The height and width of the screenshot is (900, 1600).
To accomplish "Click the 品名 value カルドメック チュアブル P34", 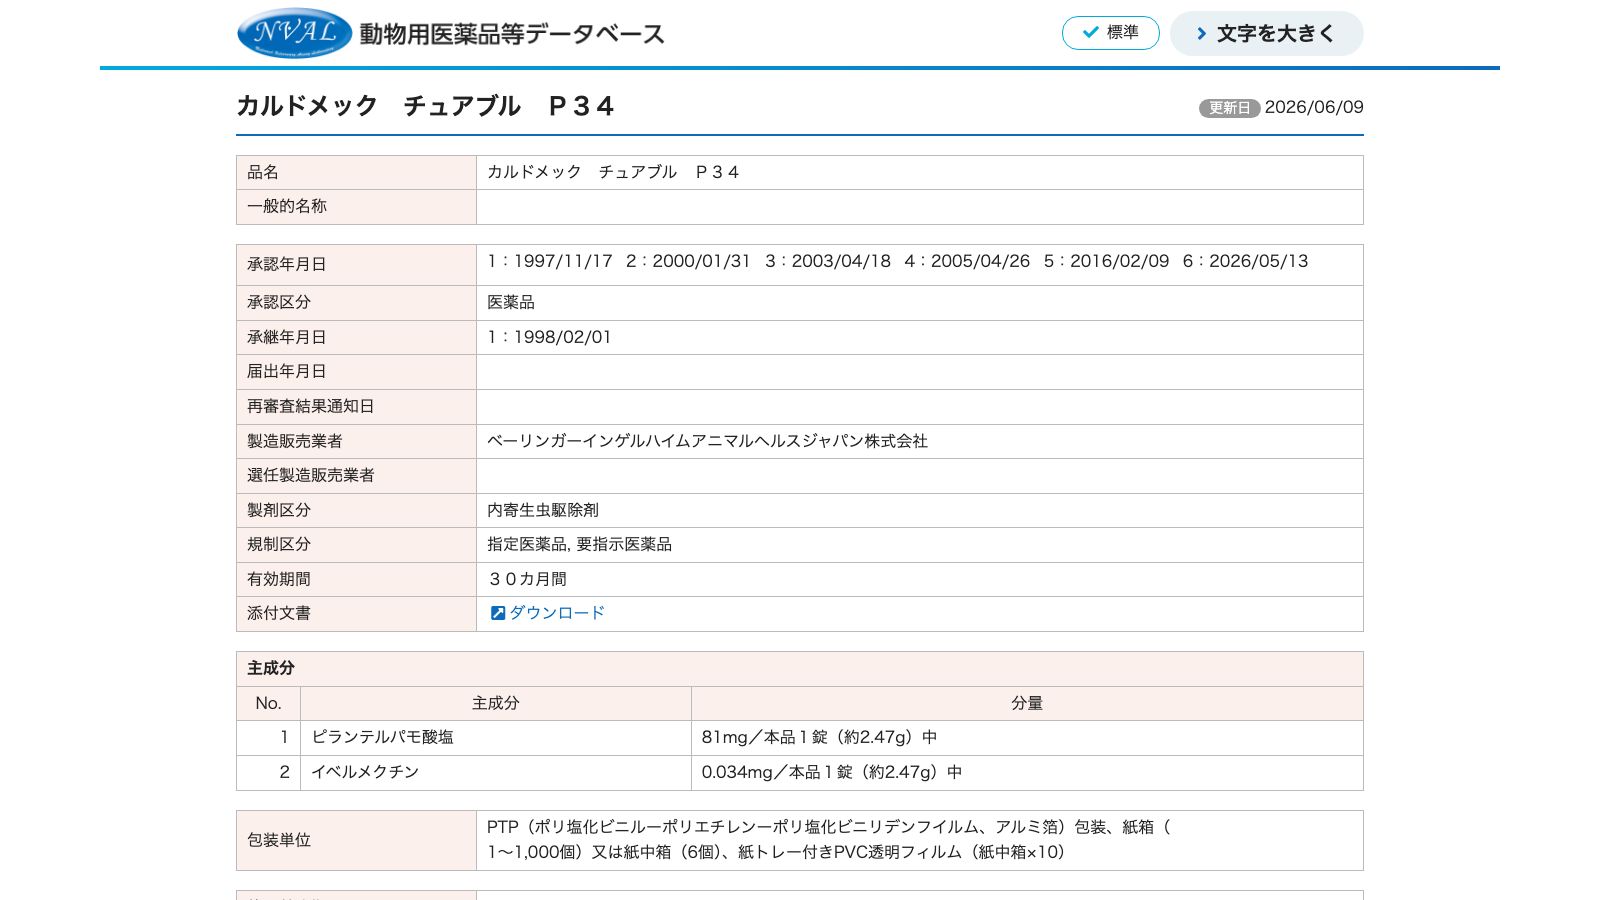I will pyautogui.click(x=612, y=172).
